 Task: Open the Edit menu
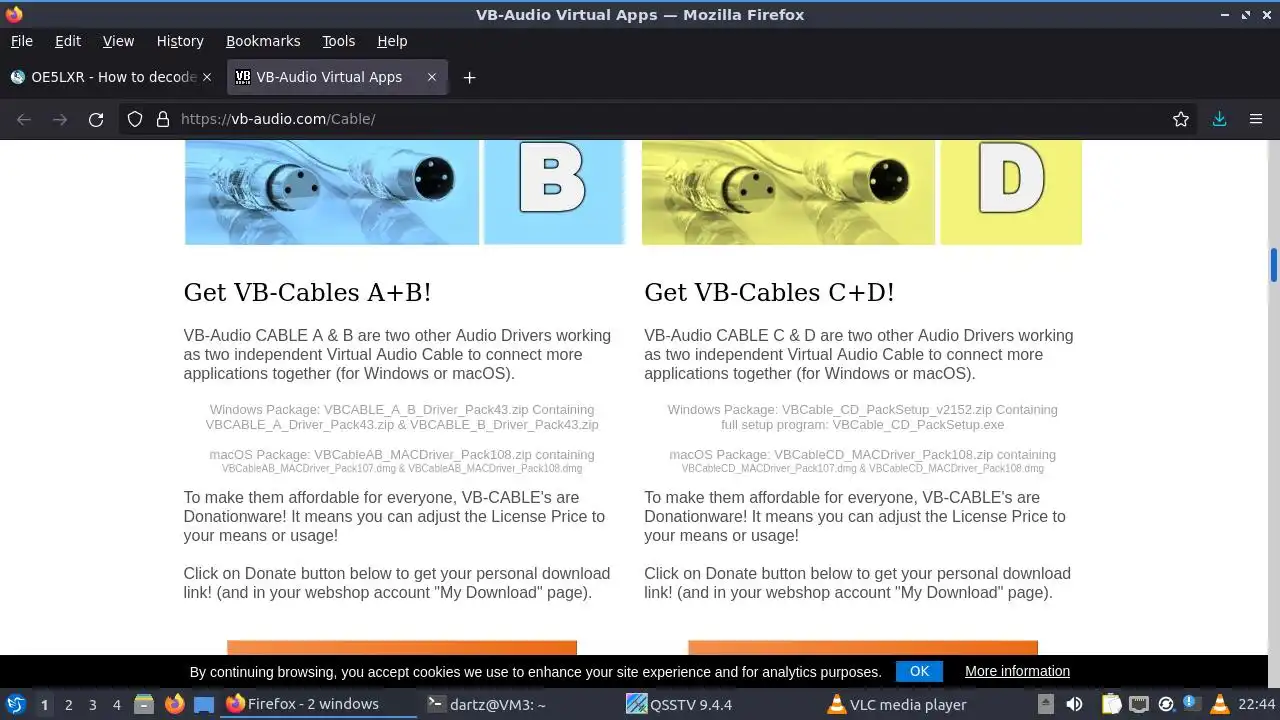coord(68,41)
